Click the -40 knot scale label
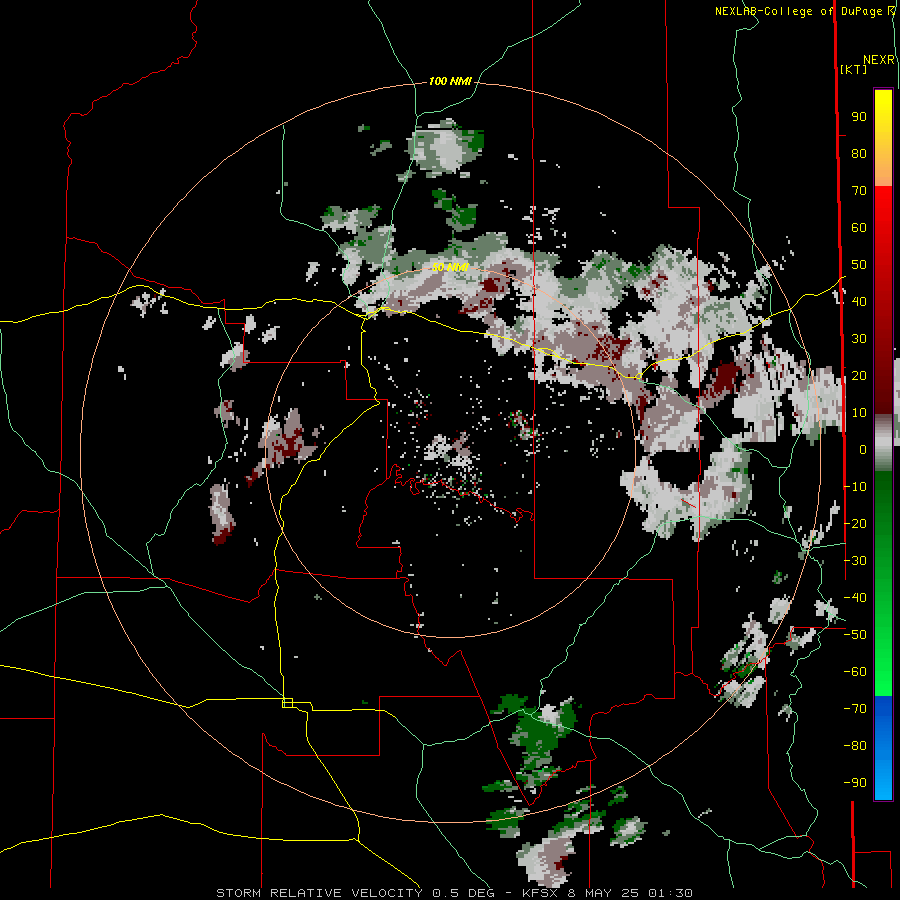The image size is (900, 900). point(855,598)
